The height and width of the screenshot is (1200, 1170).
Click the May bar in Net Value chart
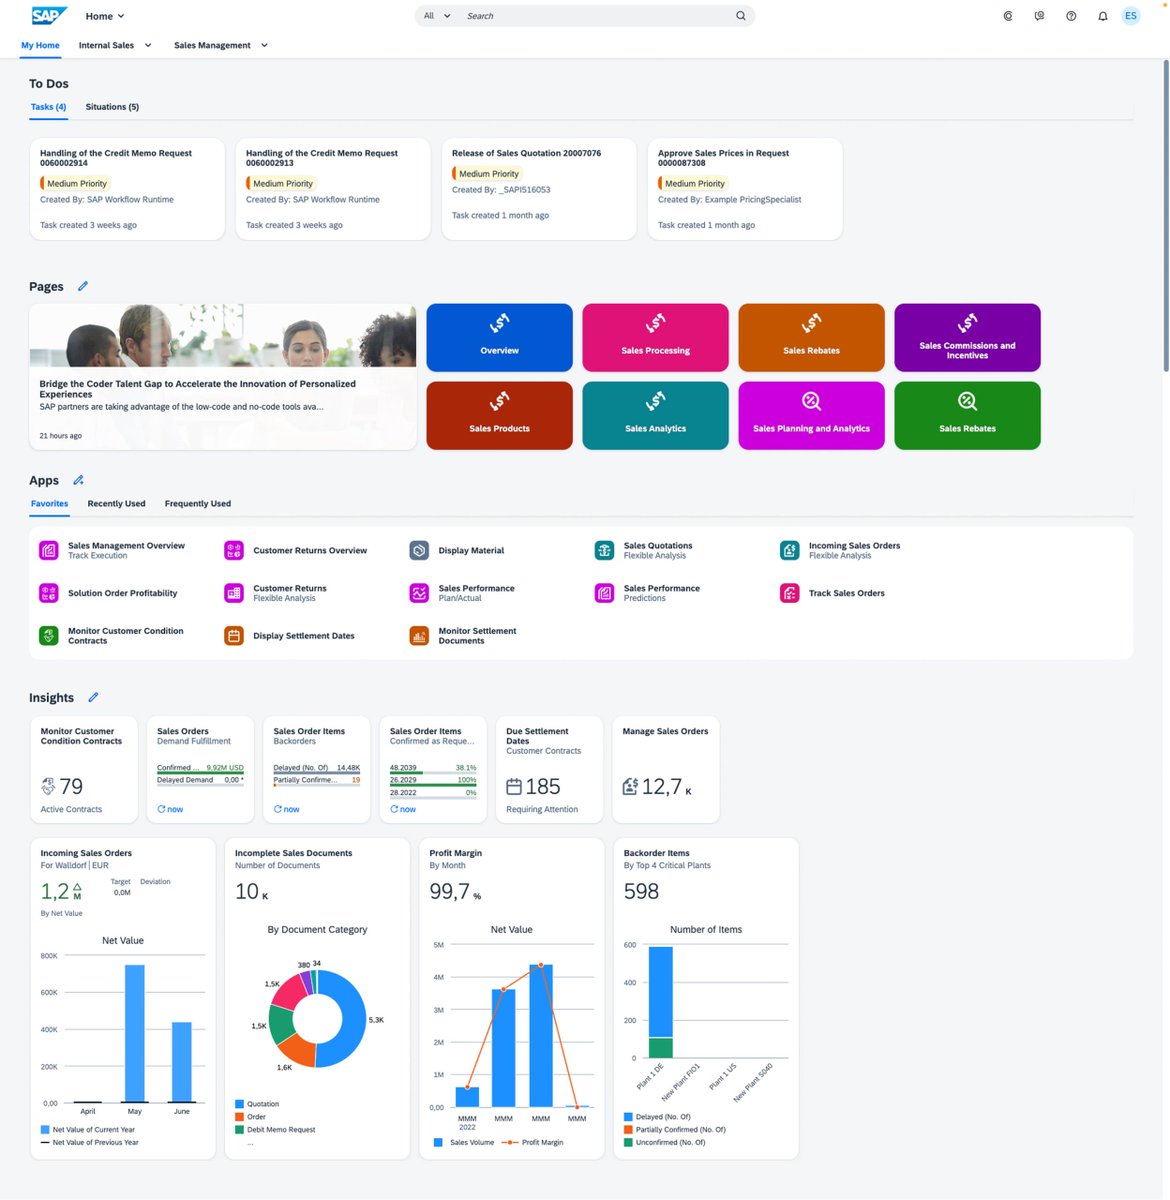coord(134,1033)
